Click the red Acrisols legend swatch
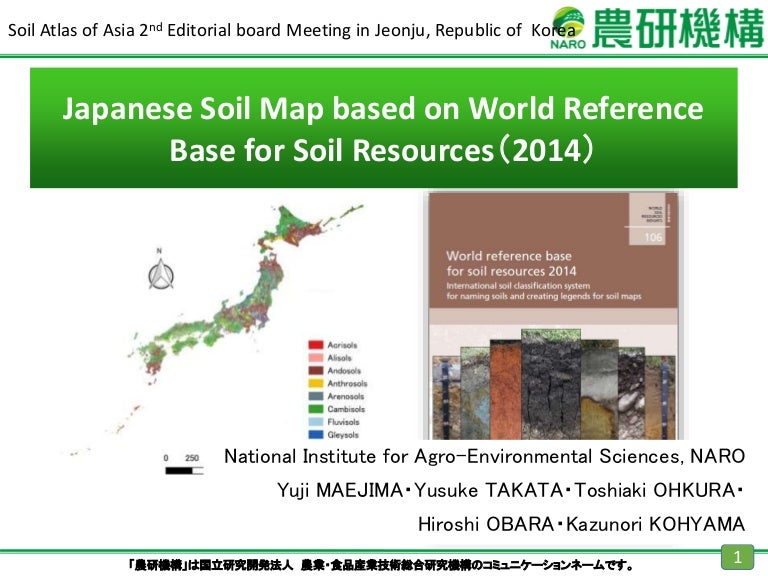This screenshot has height=576, width=768. click(x=314, y=345)
